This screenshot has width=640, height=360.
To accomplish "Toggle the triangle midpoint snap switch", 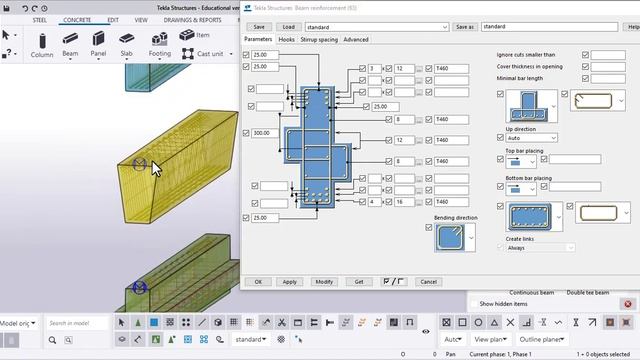I will [x=494, y=322].
